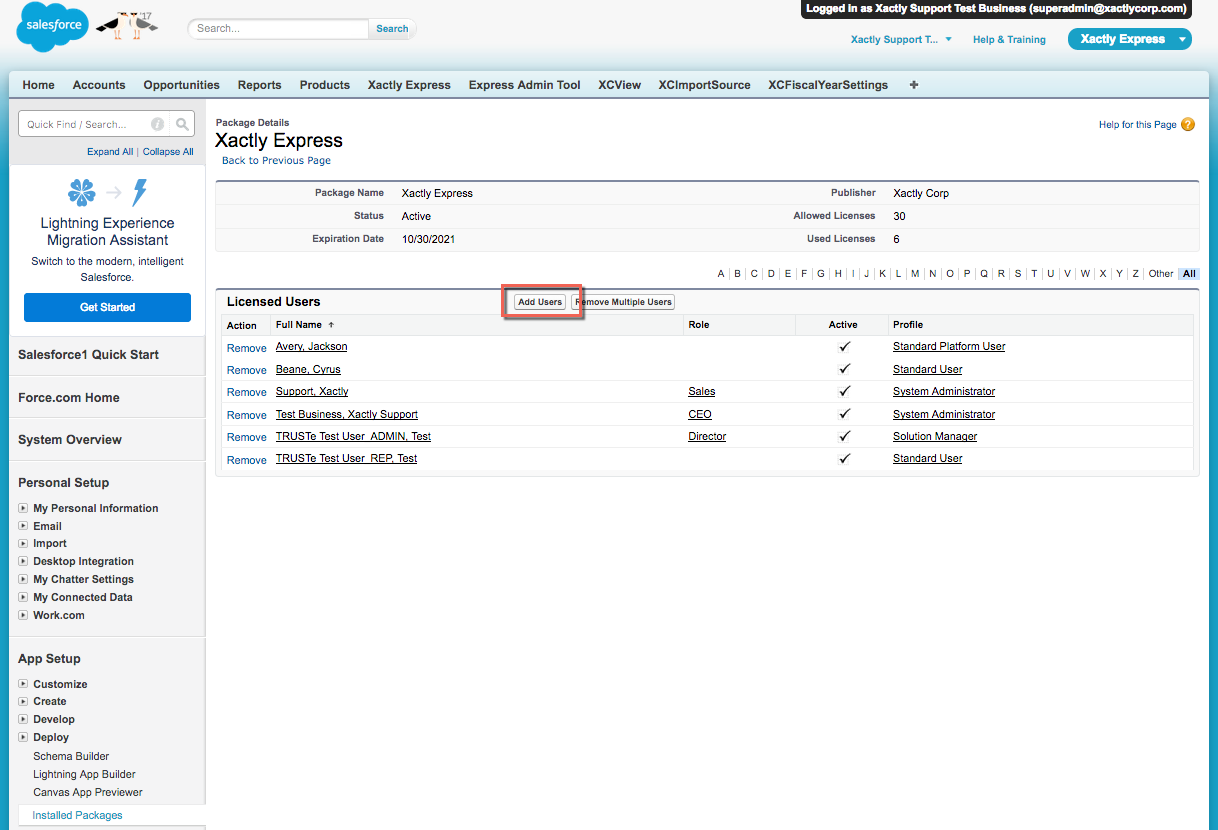Open the plus icon for all tabs
Image resolution: width=1218 pixels, height=830 pixels.
(913, 85)
